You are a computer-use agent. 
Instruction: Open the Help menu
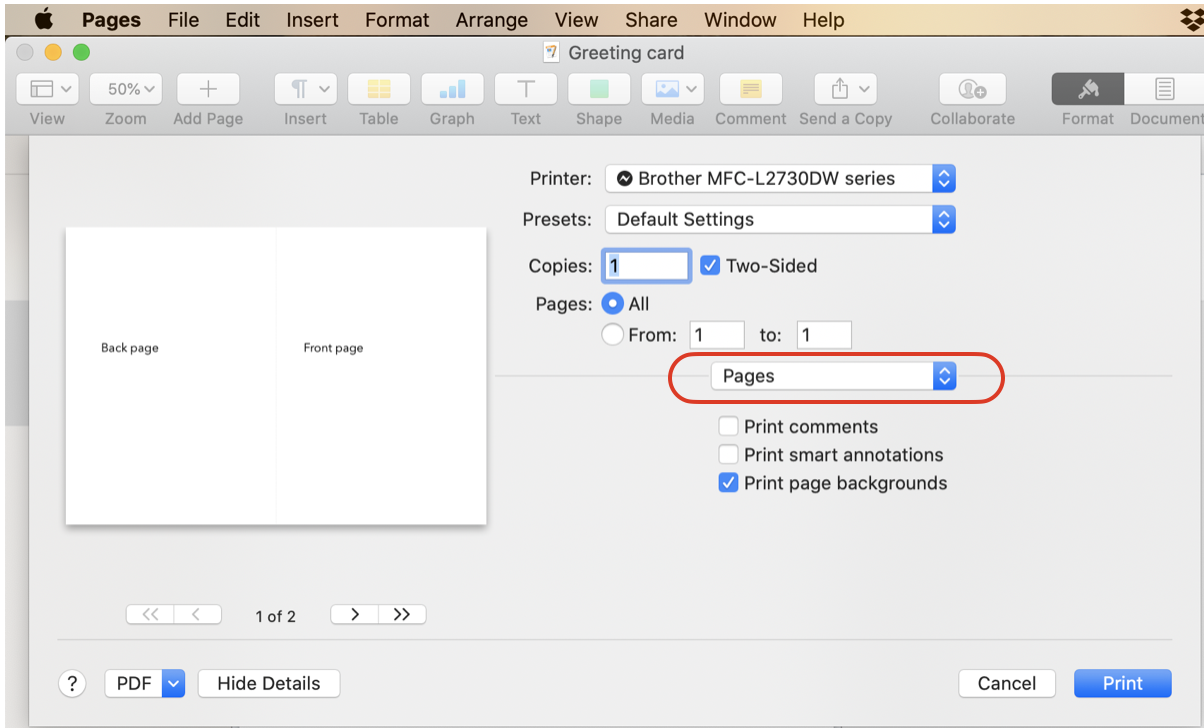click(823, 20)
